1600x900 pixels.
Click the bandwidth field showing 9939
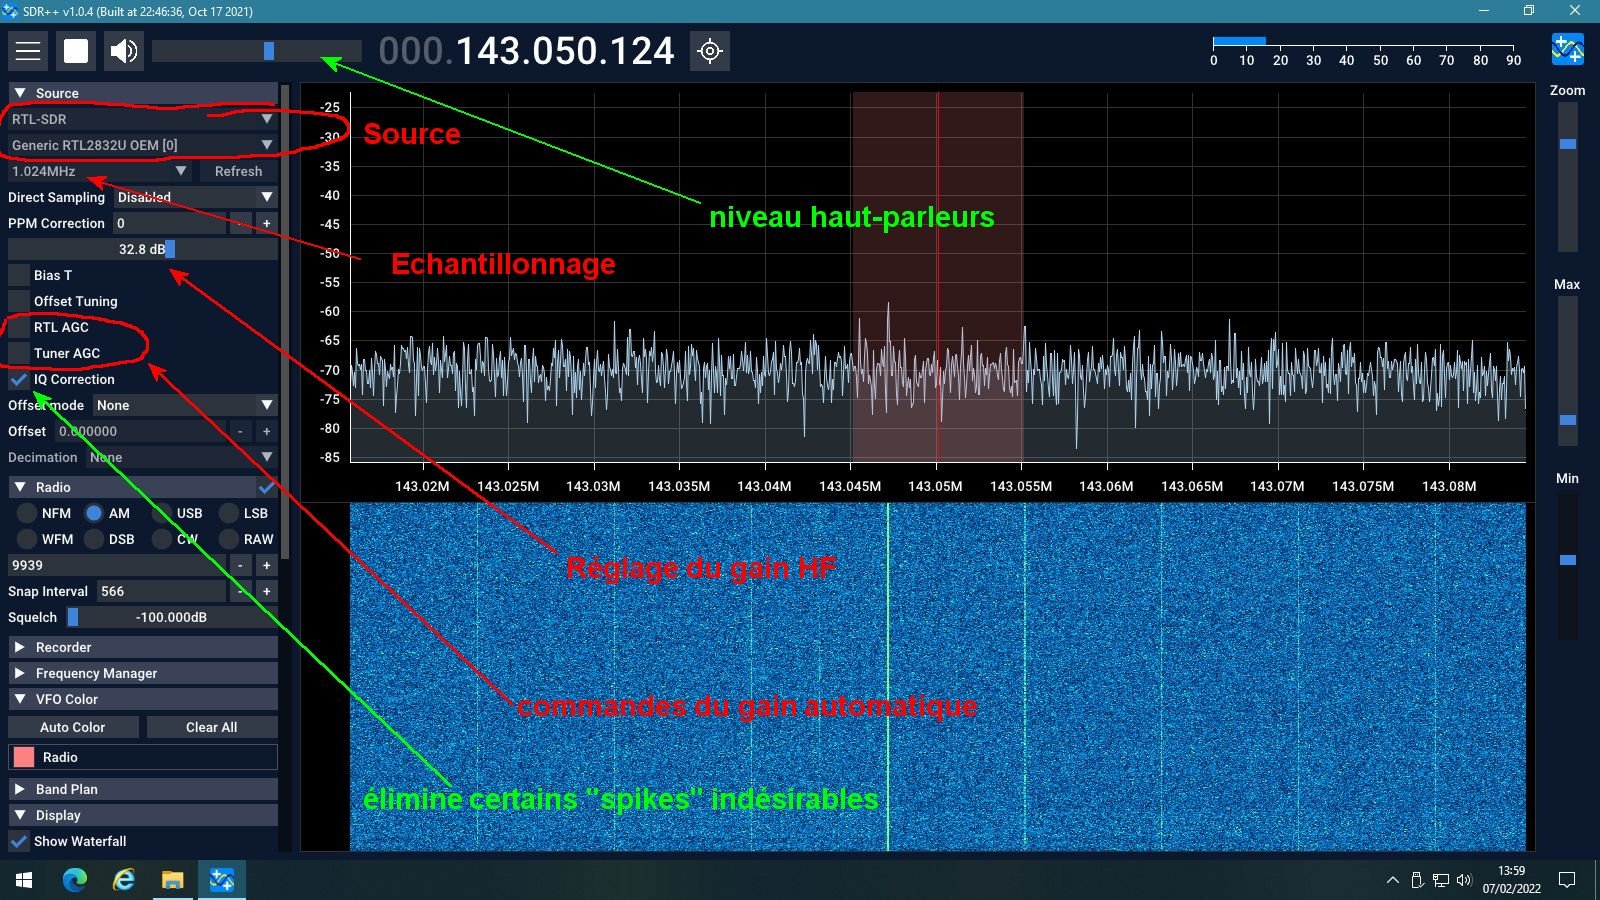point(117,565)
